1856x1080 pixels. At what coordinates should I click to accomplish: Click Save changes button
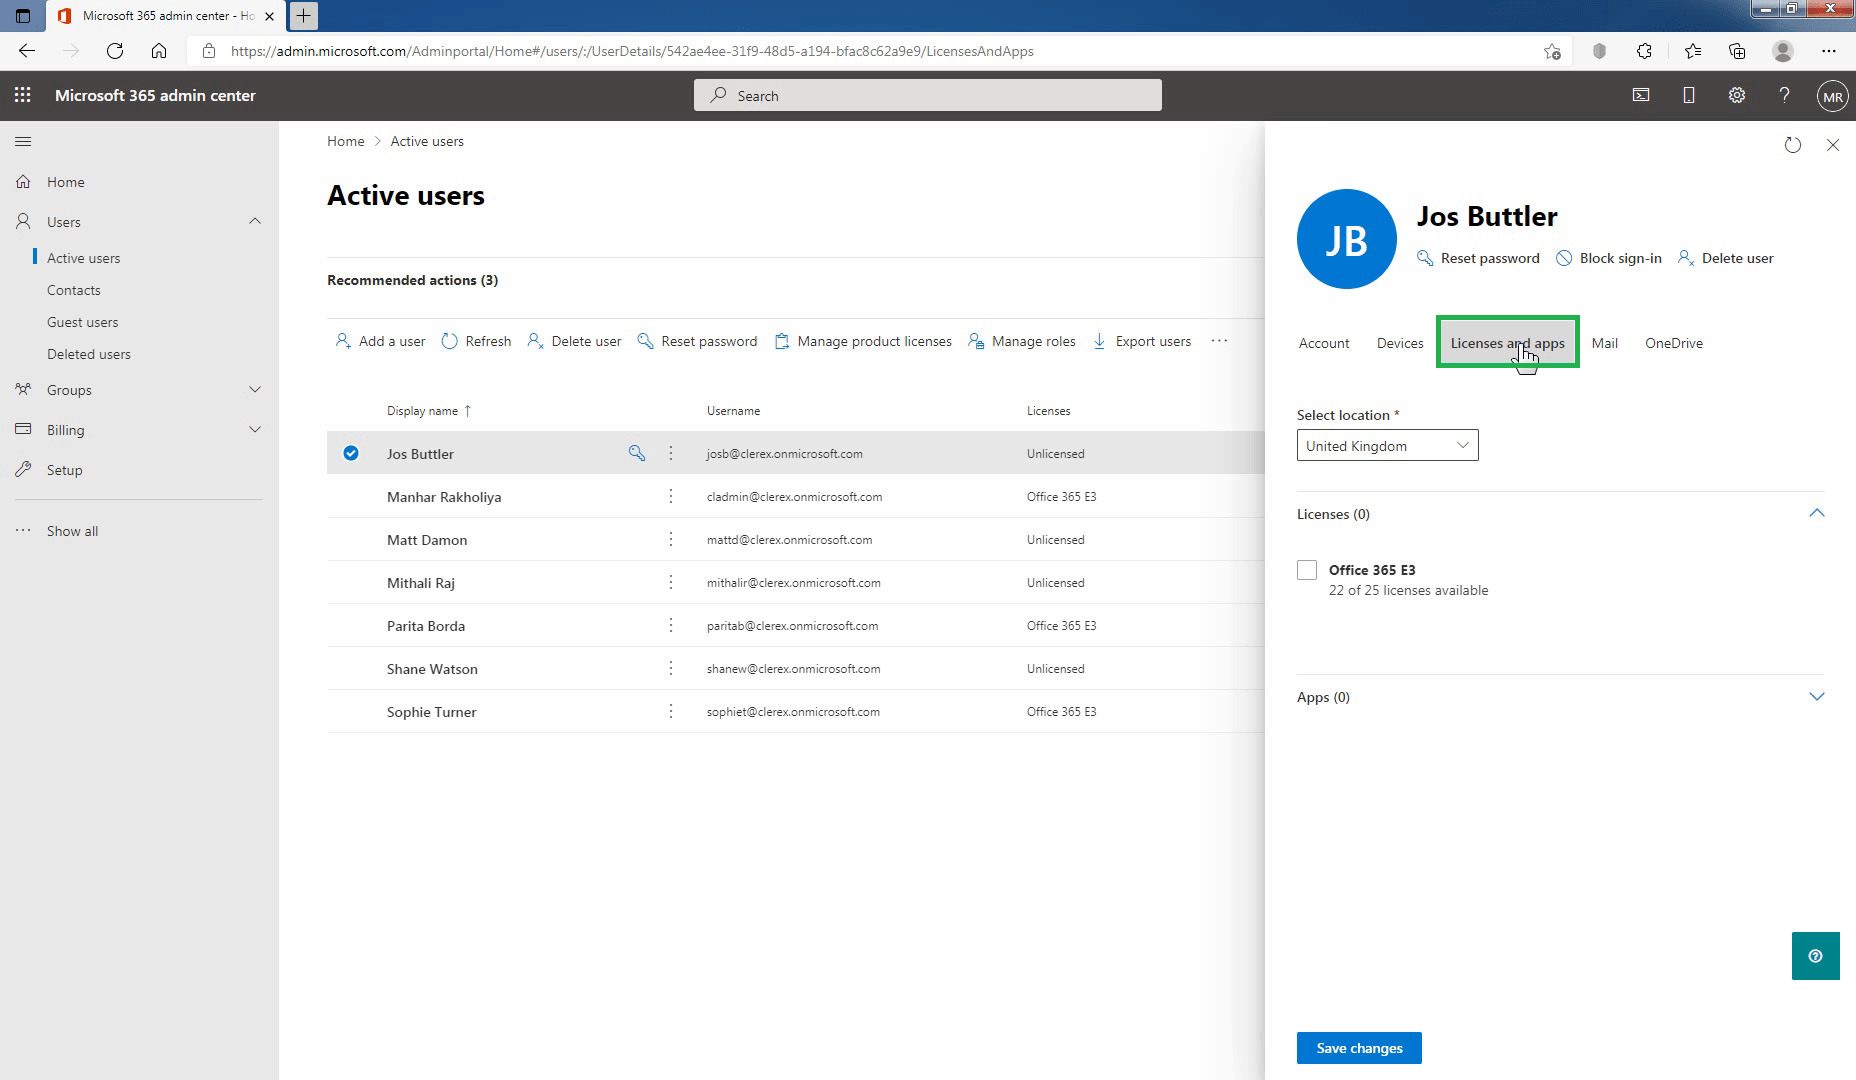[x=1358, y=1047]
